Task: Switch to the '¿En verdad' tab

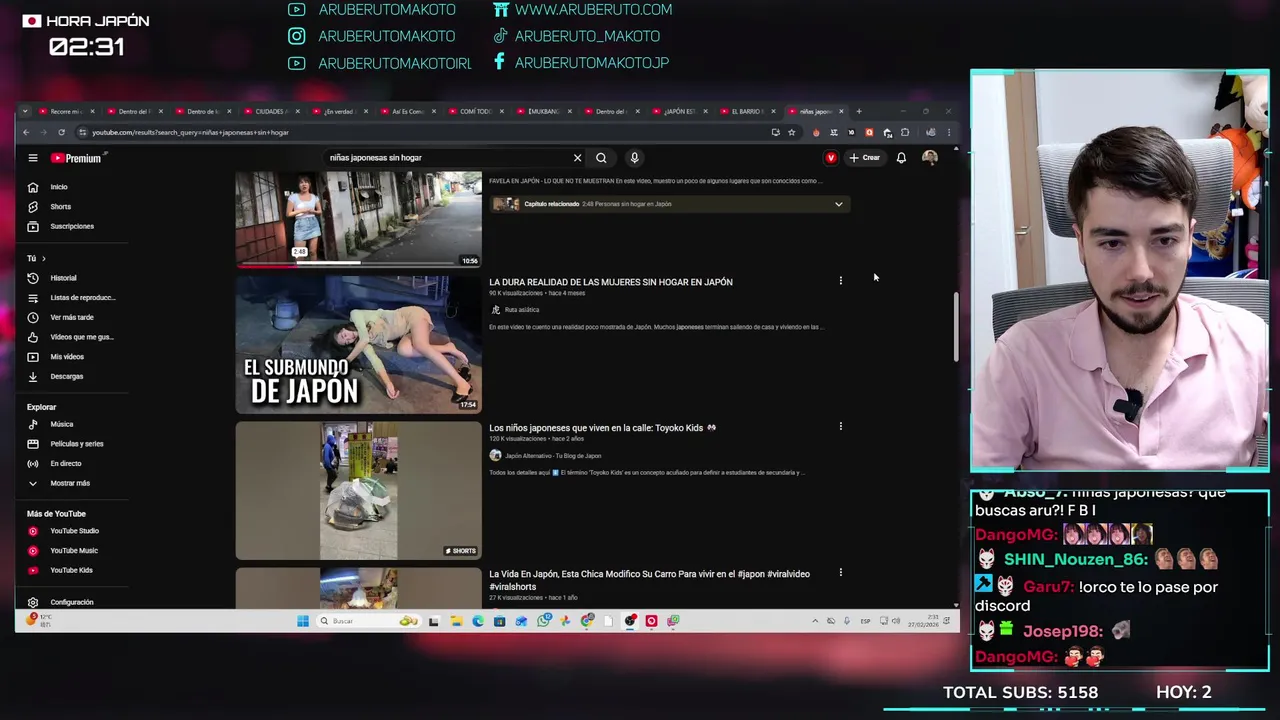Action: point(339,111)
